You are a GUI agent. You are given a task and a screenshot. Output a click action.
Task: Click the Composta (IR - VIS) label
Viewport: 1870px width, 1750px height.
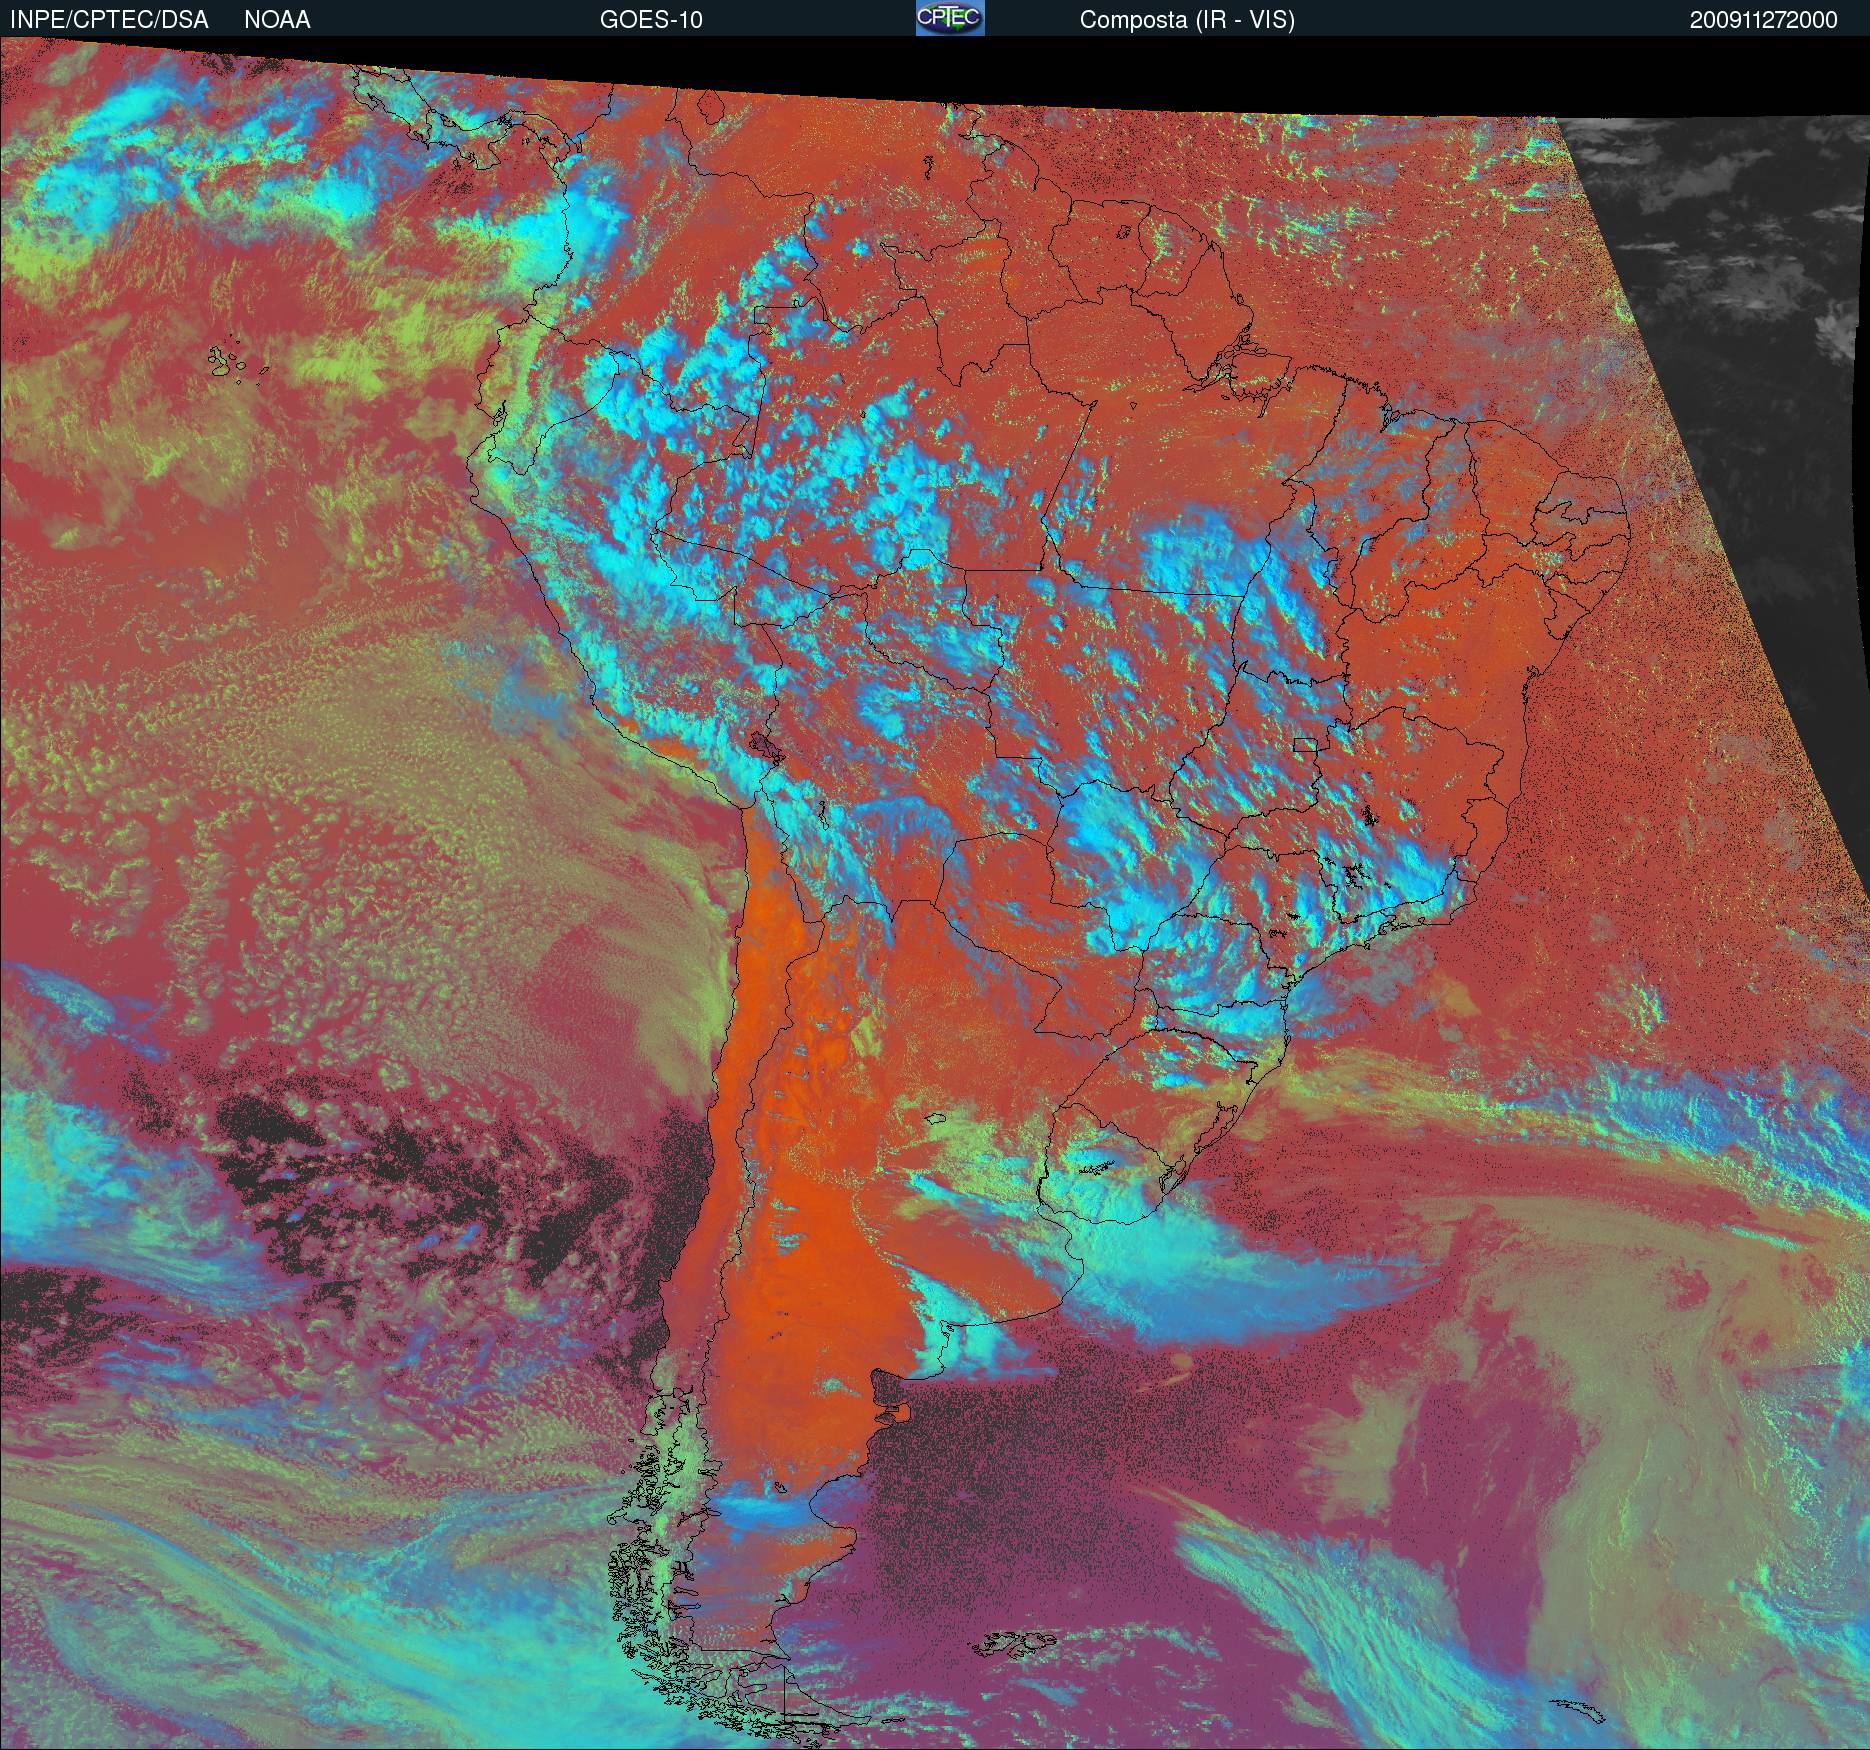[1187, 20]
